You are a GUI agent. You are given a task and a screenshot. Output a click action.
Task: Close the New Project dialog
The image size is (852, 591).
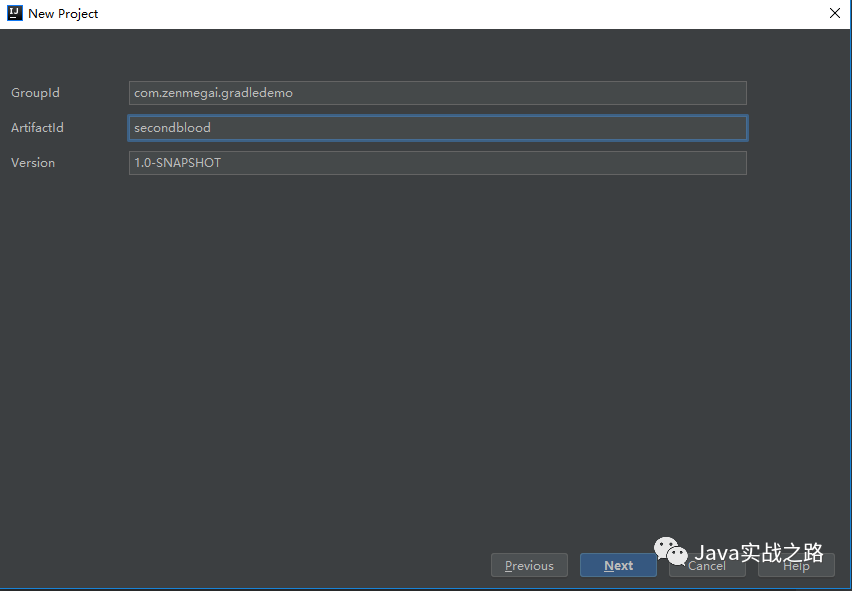click(835, 13)
